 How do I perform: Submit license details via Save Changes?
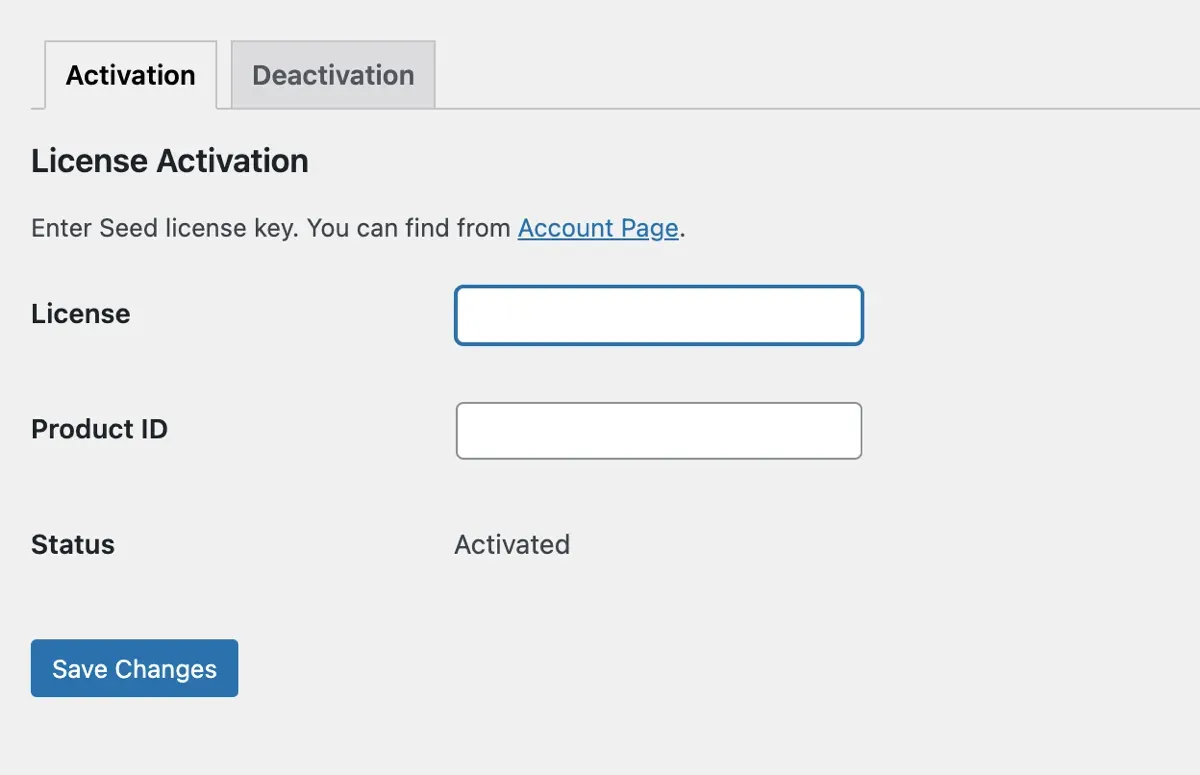coord(134,668)
